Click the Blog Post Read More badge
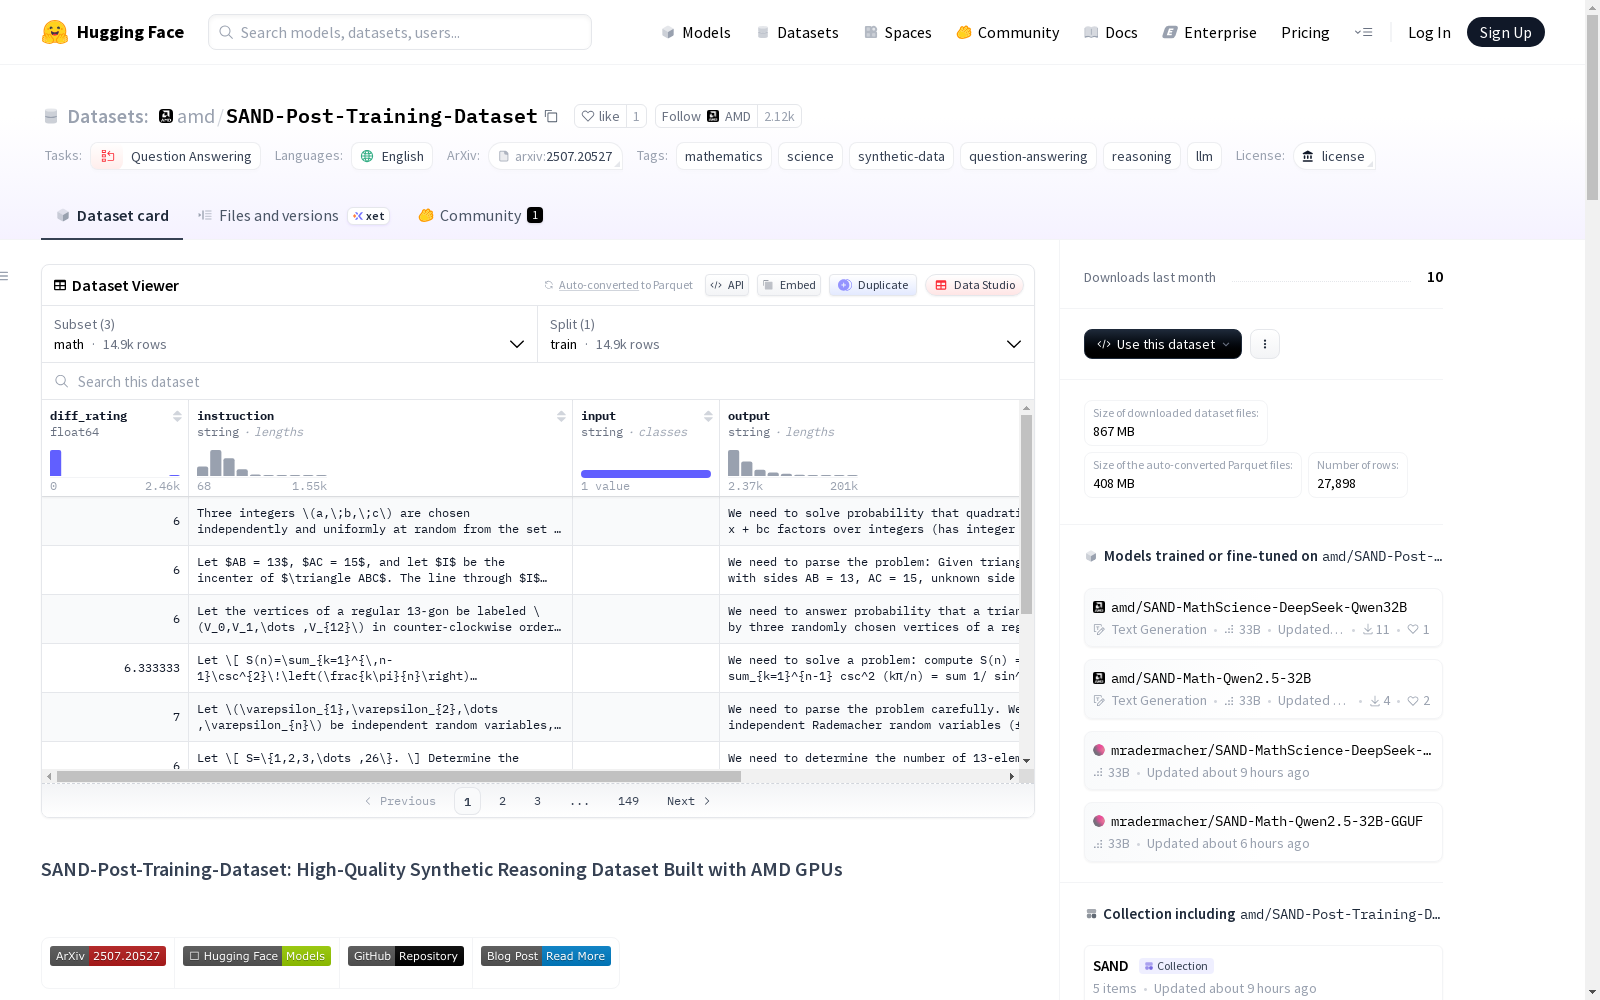The height and width of the screenshot is (1000, 1600). (x=546, y=956)
